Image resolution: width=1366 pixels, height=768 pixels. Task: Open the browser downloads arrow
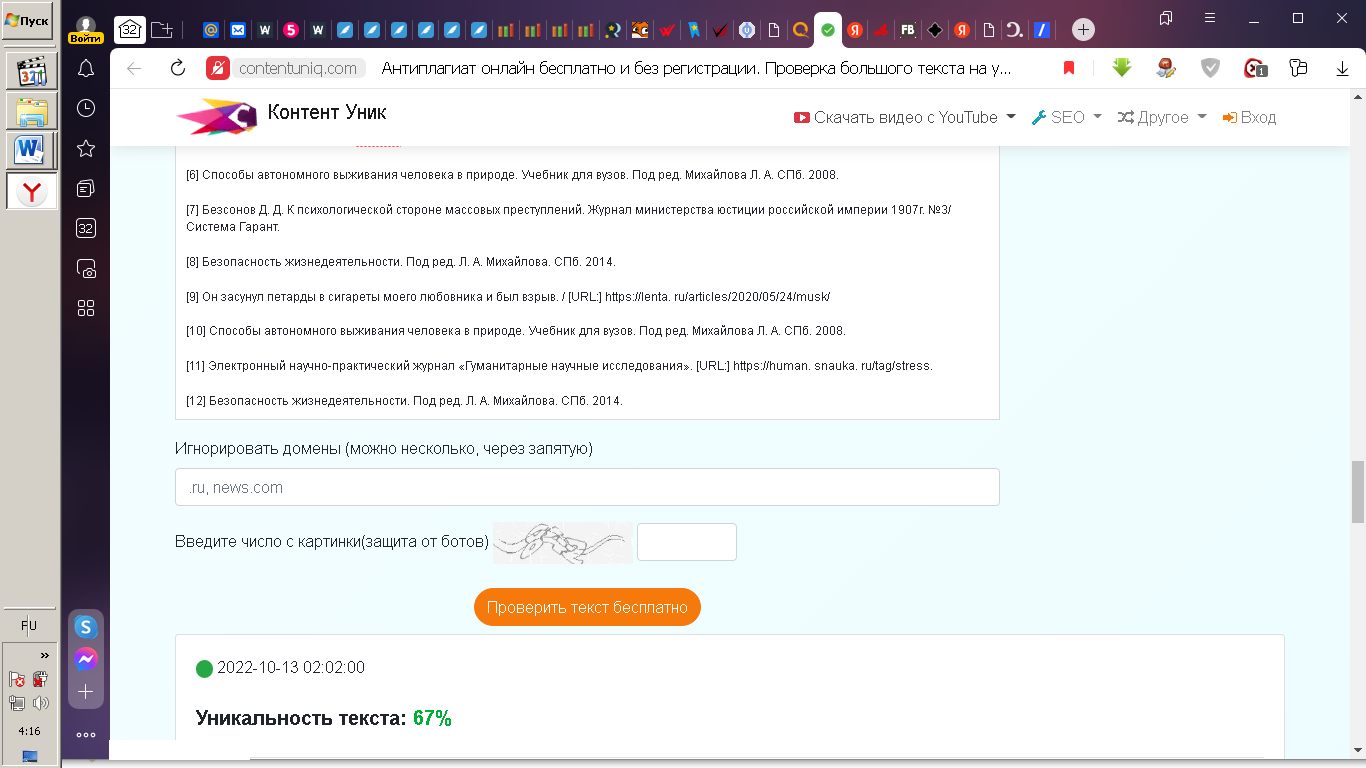1343,68
